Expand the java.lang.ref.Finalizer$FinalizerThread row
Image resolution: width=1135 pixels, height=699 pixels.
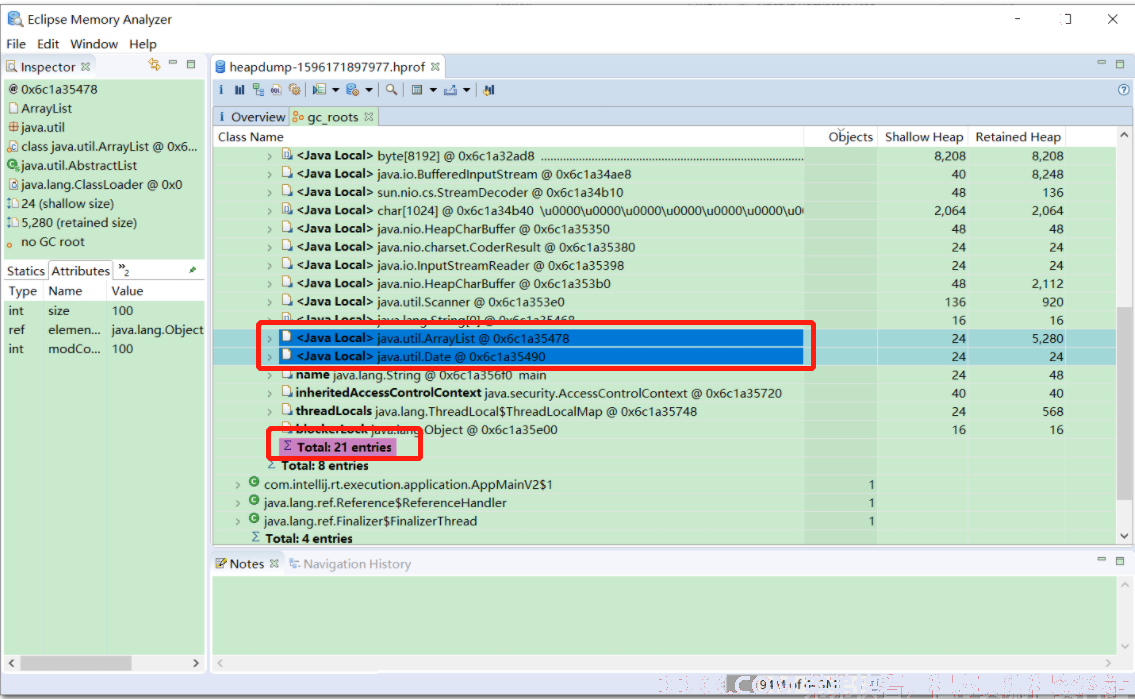pos(237,521)
